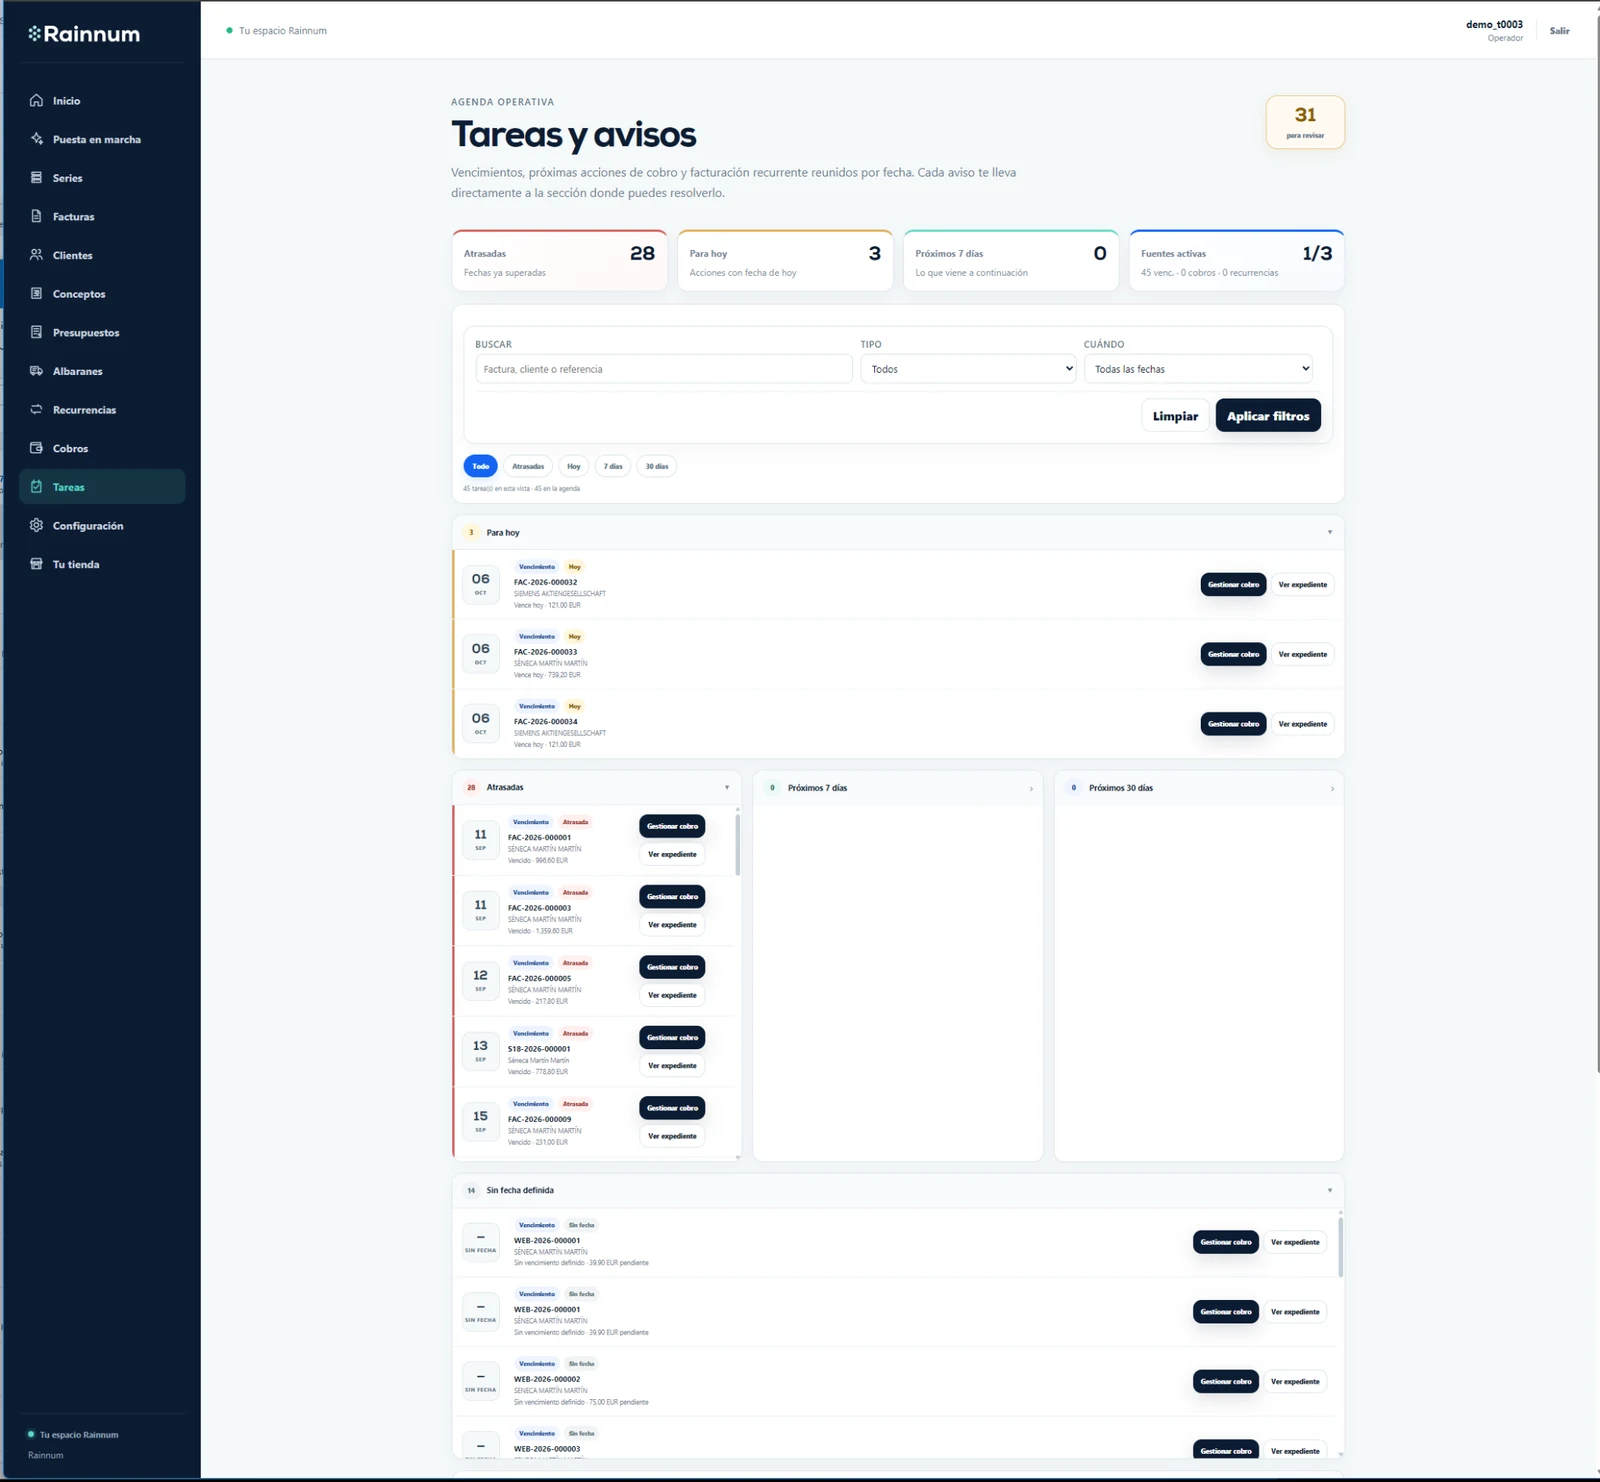Screen dimensions: 1600x1482
Task: Click the Aplicar filtros button
Action: pyautogui.click(x=1268, y=416)
